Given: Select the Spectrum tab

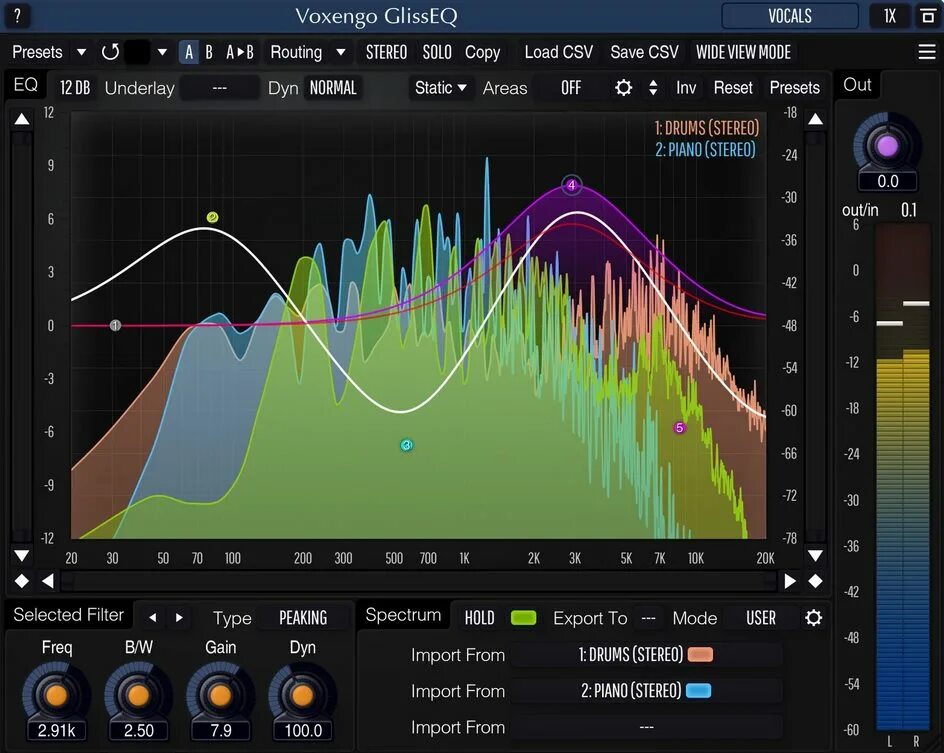Looking at the screenshot, I should pyautogui.click(x=403, y=615).
